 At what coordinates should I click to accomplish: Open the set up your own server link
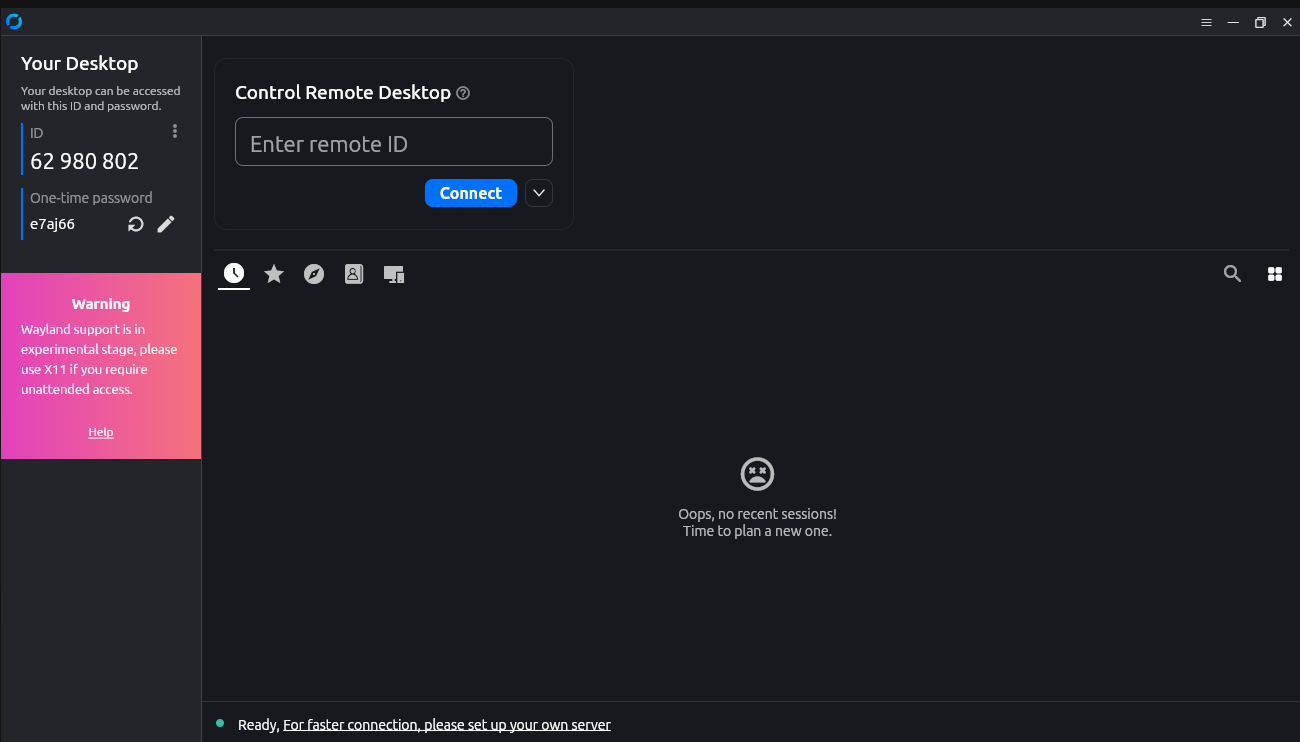click(x=446, y=725)
